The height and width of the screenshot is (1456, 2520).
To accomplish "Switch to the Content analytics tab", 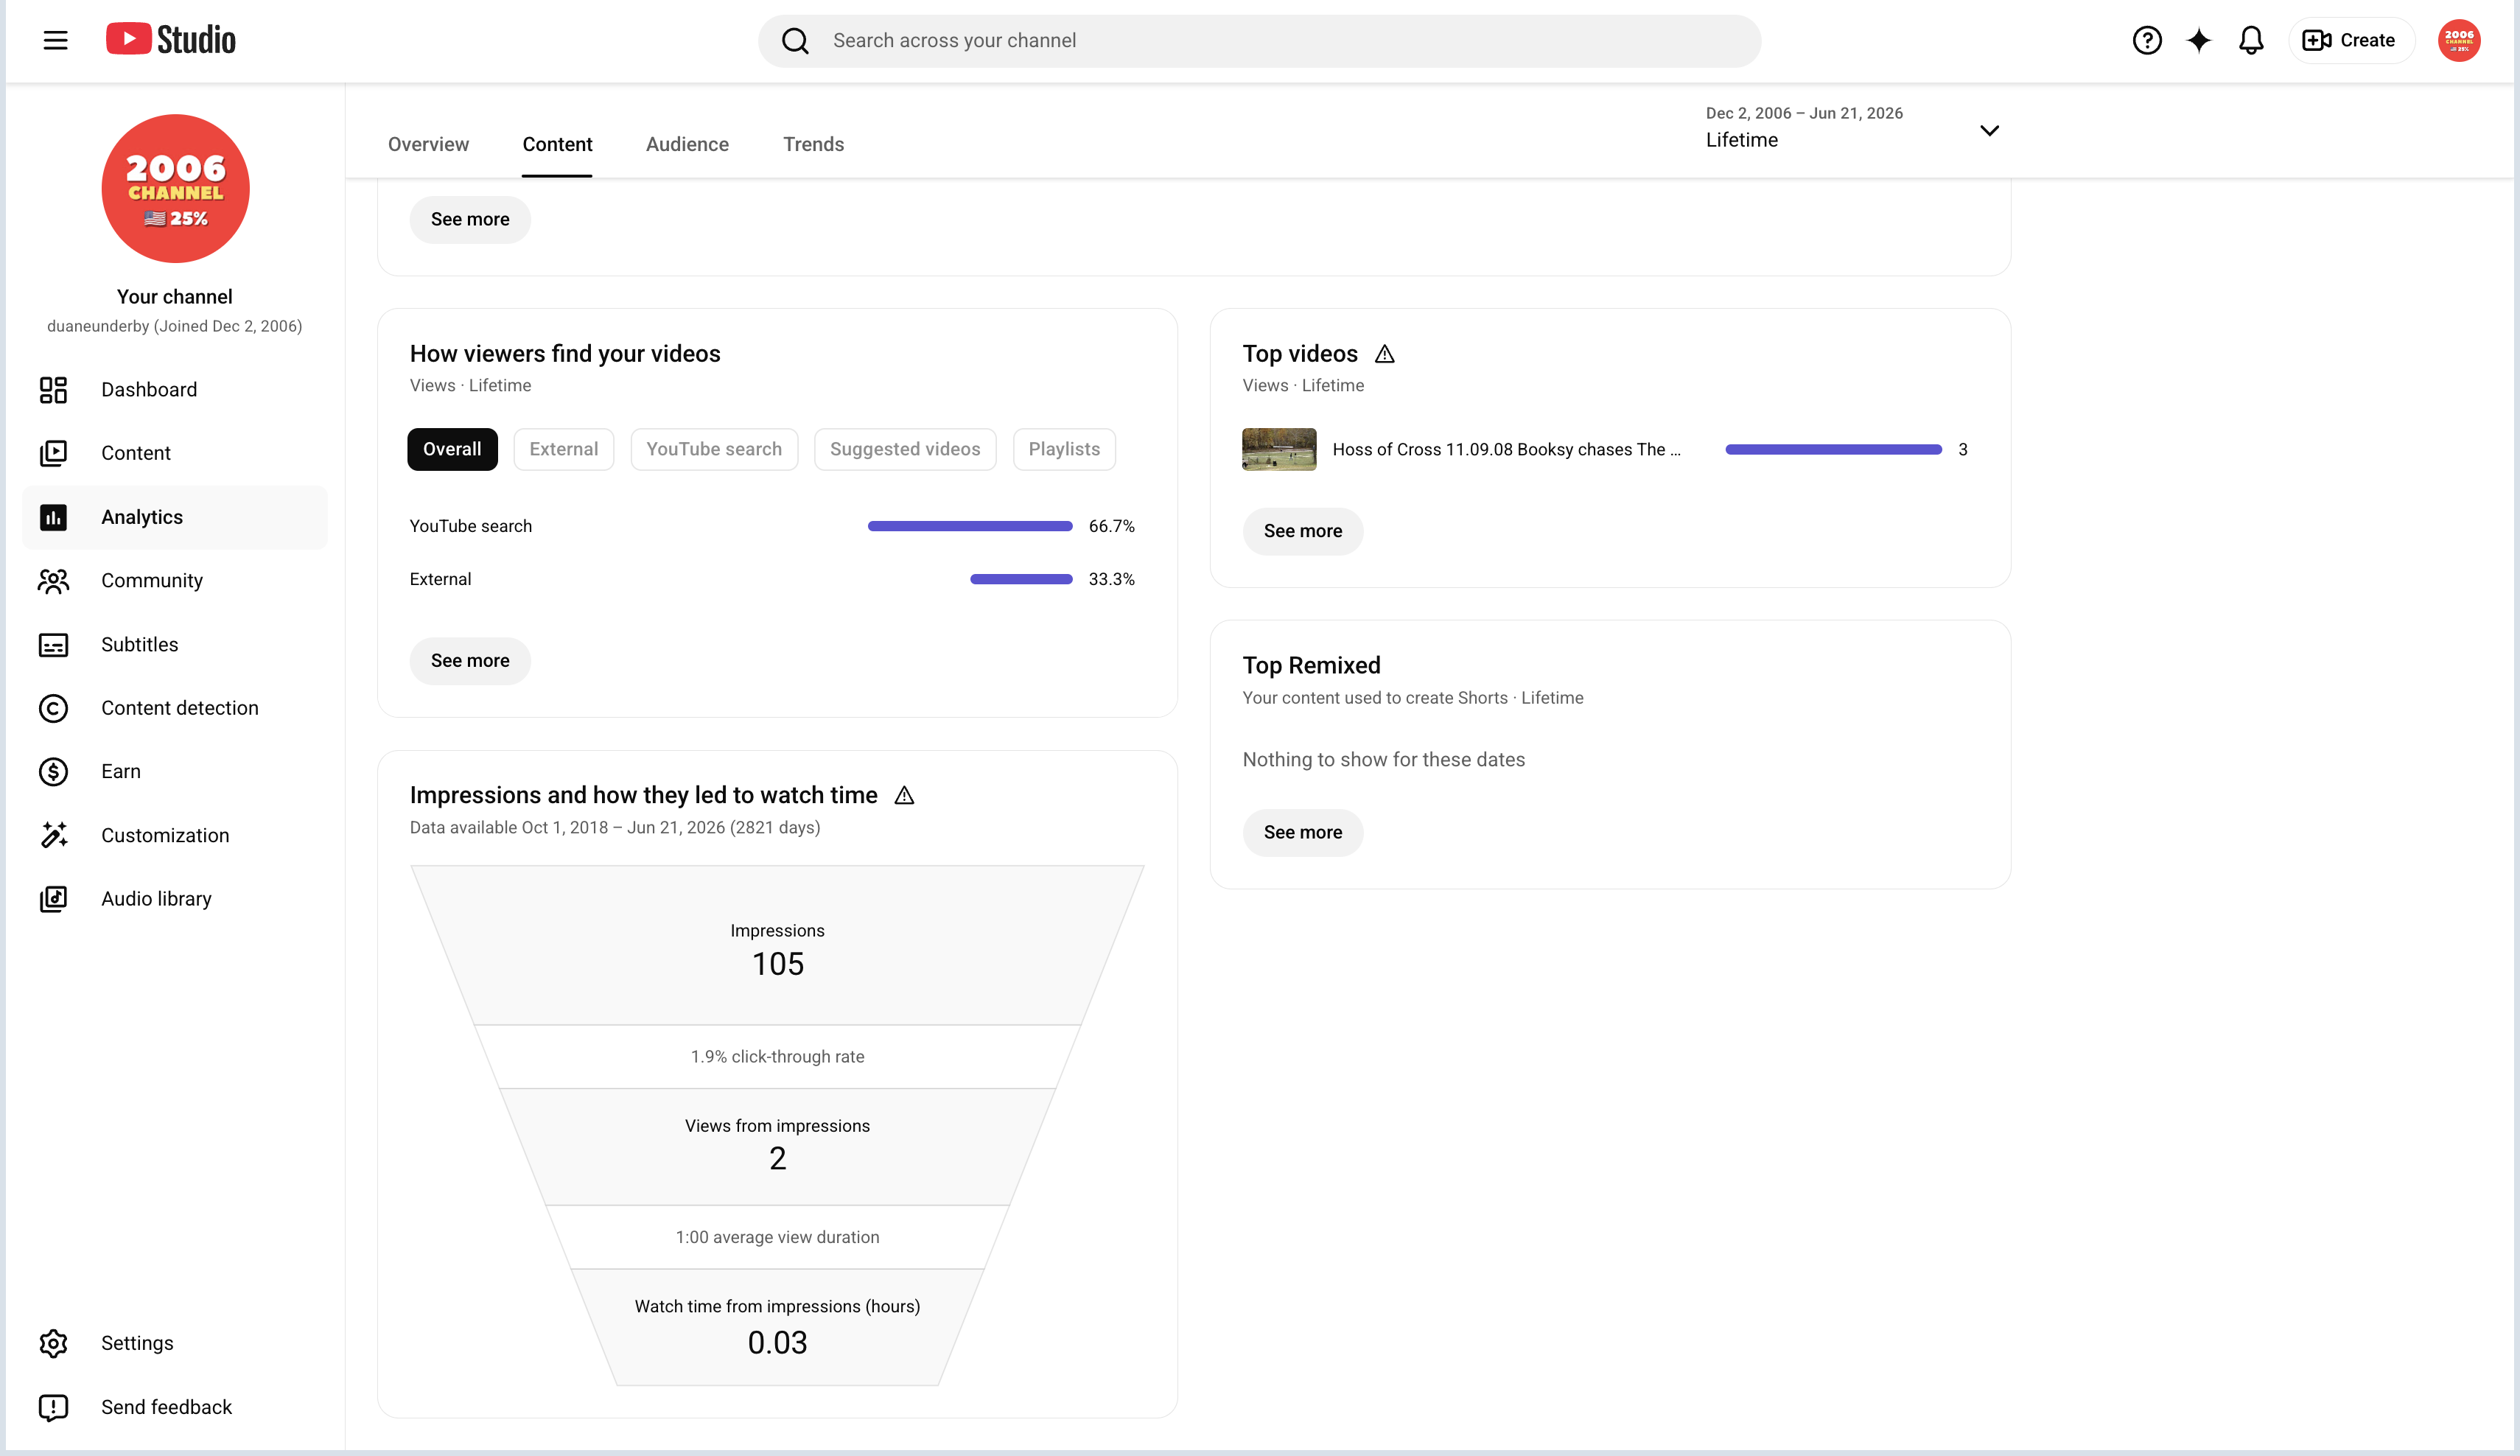I will [x=557, y=144].
